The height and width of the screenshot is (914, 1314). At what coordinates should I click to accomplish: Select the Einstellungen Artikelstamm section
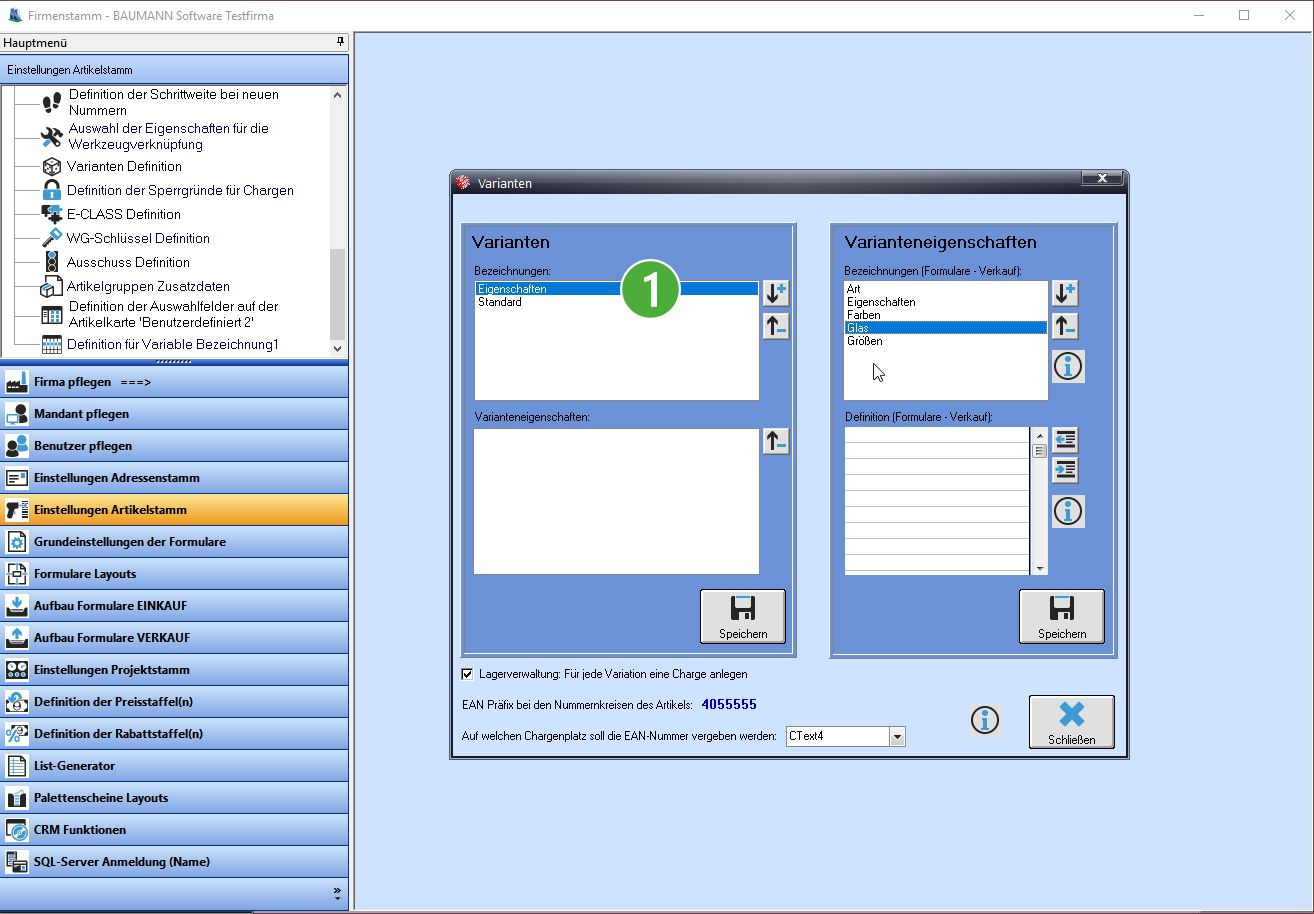click(x=175, y=510)
